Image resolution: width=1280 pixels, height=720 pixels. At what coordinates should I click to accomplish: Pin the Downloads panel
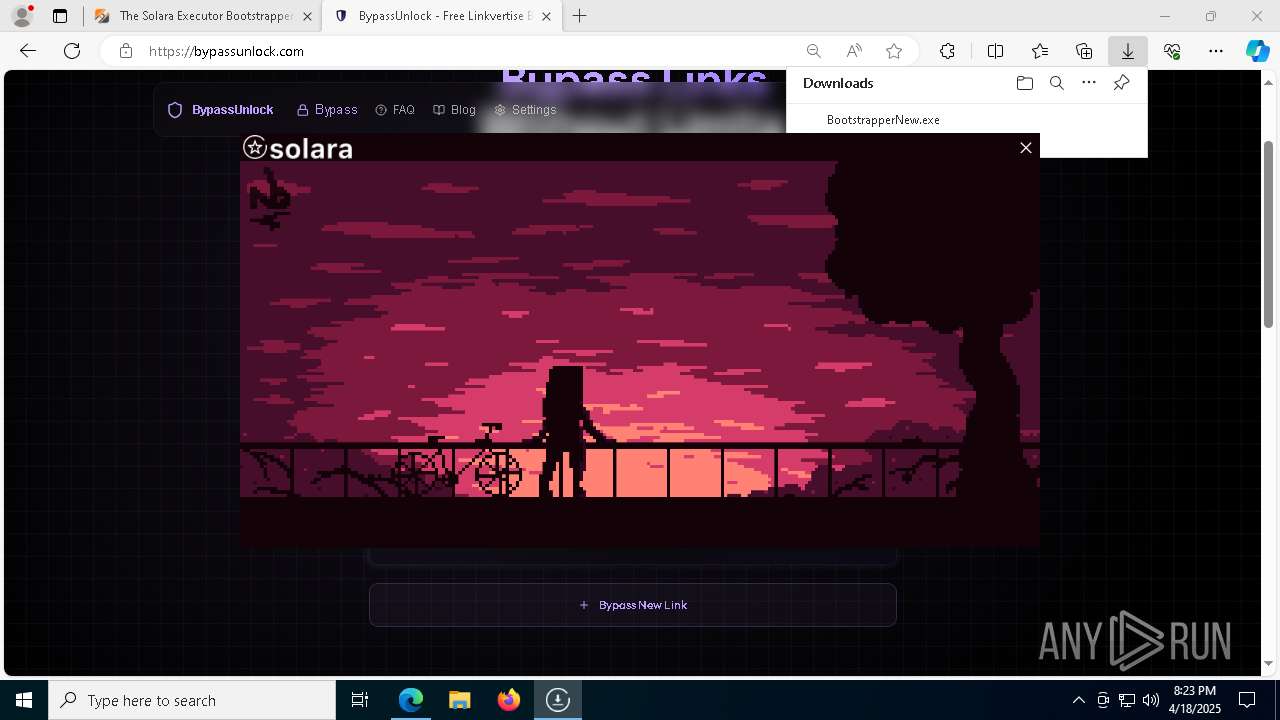(x=1121, y=83)
